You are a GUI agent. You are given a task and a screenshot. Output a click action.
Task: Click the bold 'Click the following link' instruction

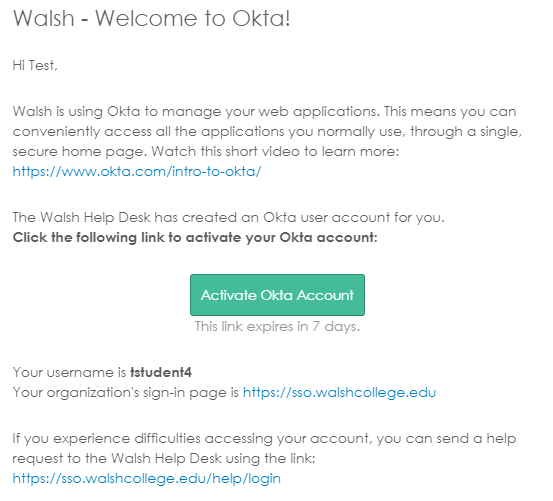(x=195, y=238)
